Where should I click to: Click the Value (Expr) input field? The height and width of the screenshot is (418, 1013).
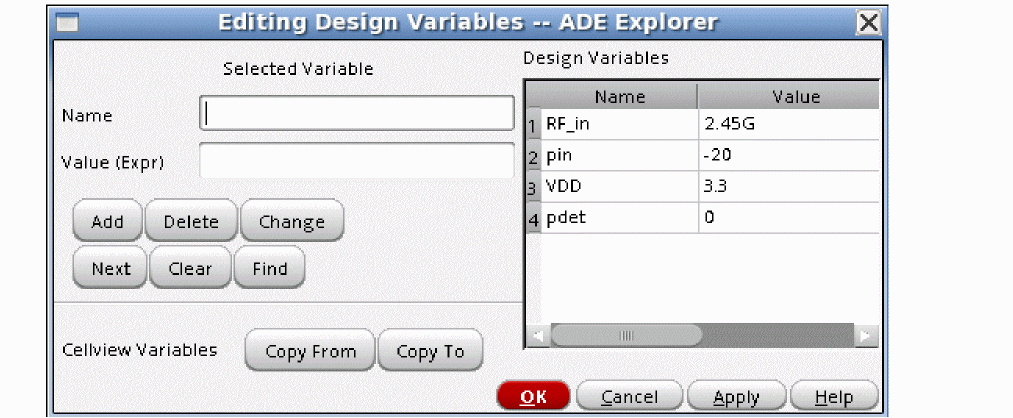point(357,160)
